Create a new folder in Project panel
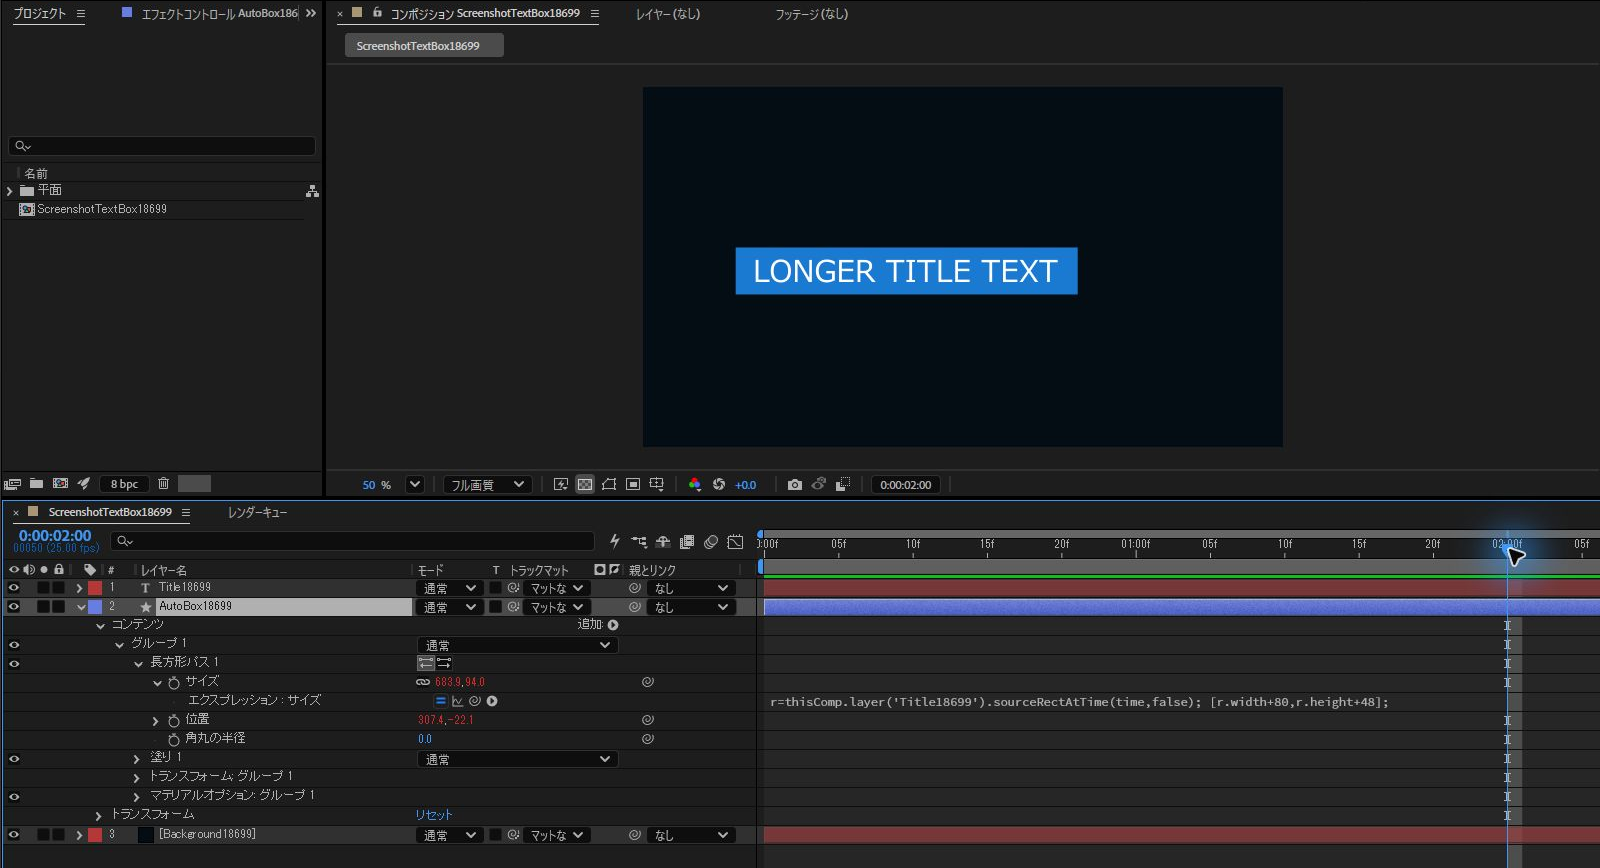The height and width of the screenshot is (868, 1600). (36, 484)
